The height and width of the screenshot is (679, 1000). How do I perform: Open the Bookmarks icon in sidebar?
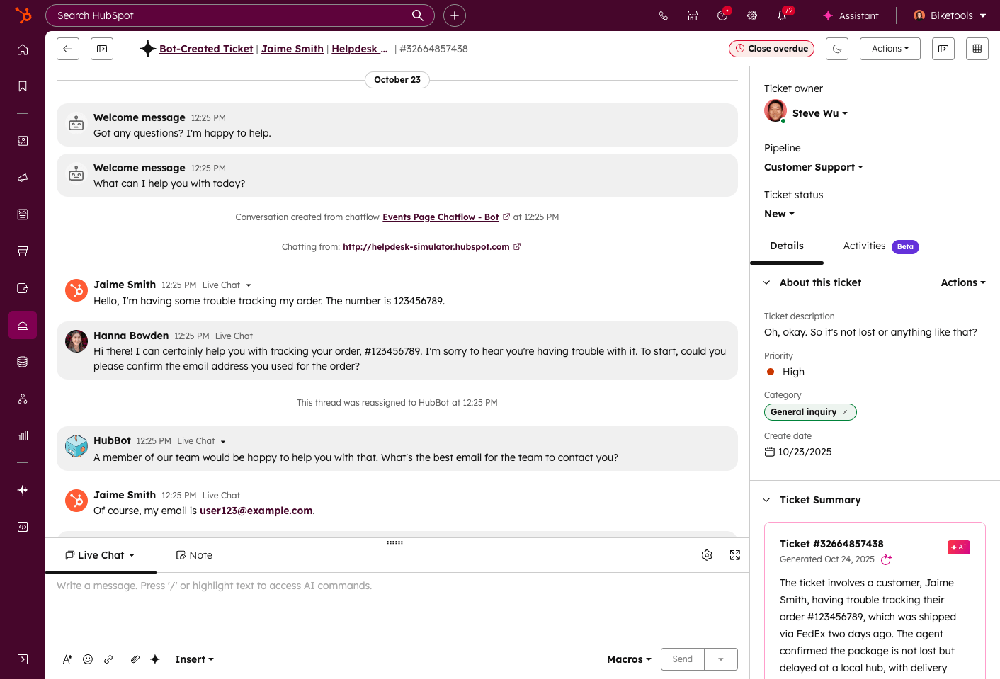pyautogui.click(x=22, y=86)
